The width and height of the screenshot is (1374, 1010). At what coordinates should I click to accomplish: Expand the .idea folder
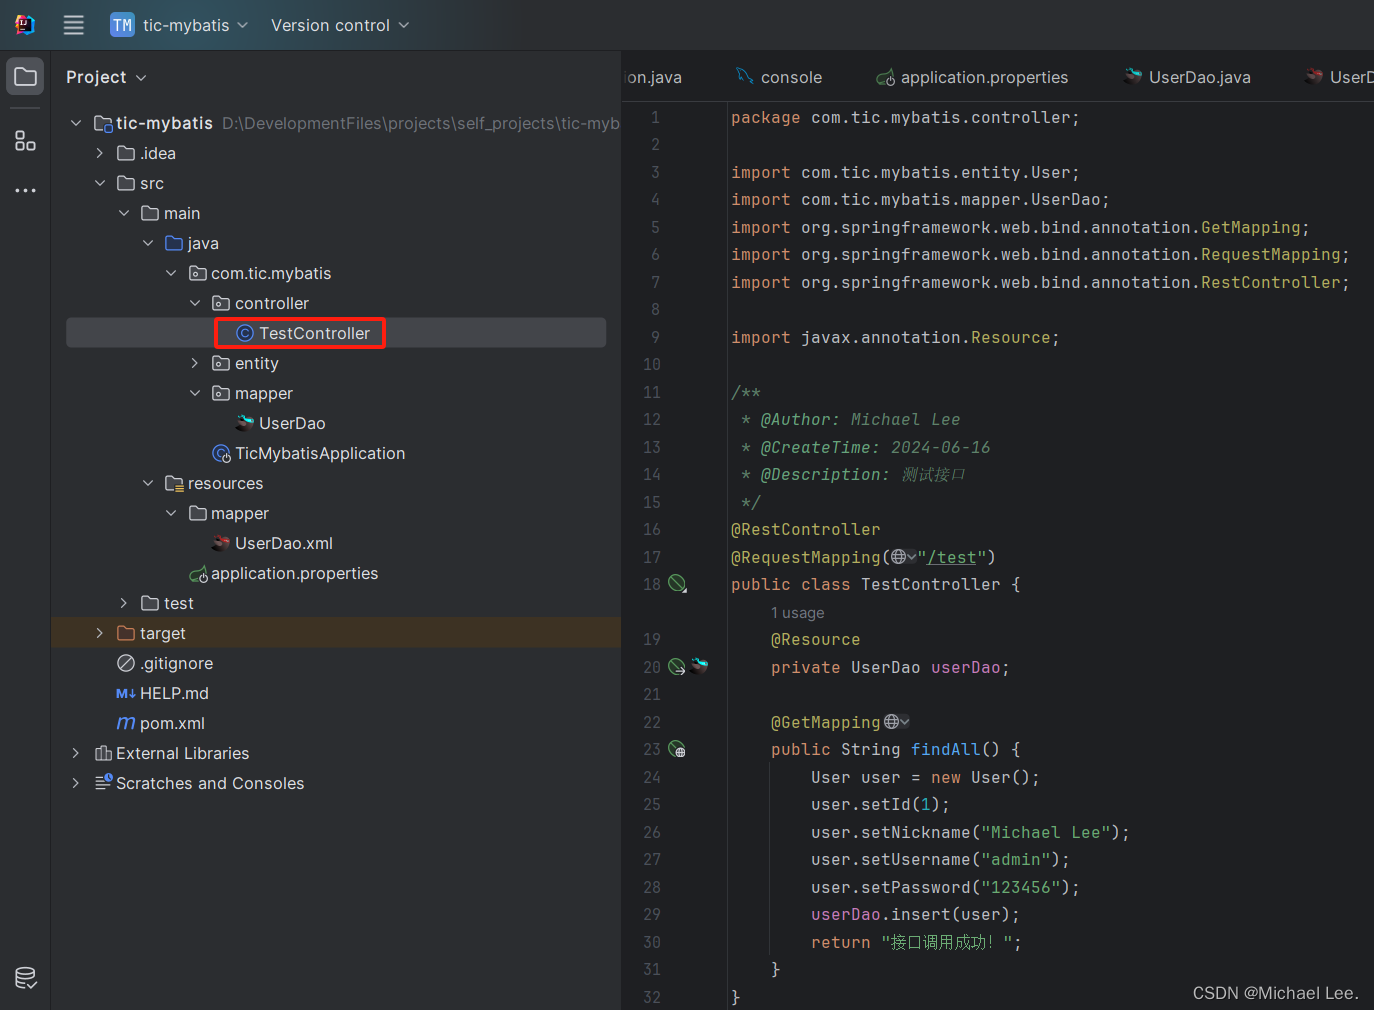100,153
